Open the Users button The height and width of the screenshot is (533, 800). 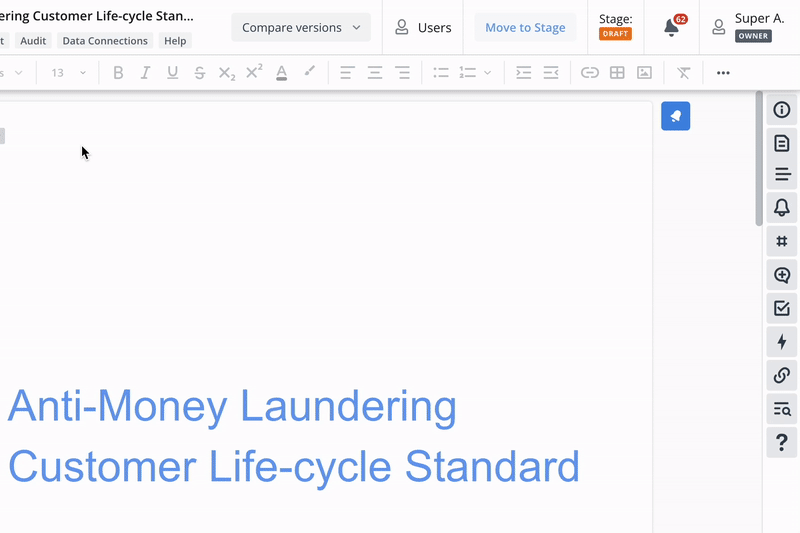[x=423, y=28]
